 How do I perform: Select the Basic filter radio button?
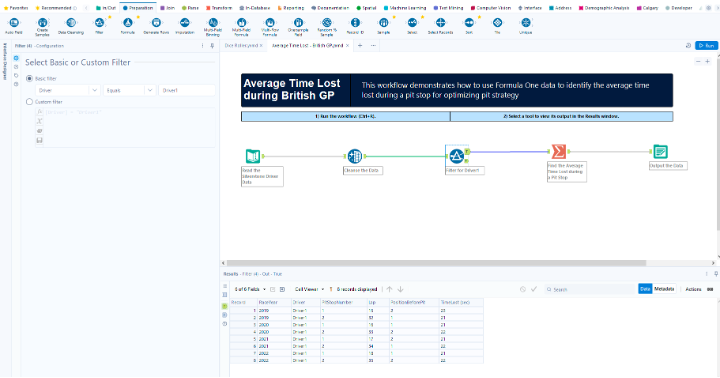point(29,79)
